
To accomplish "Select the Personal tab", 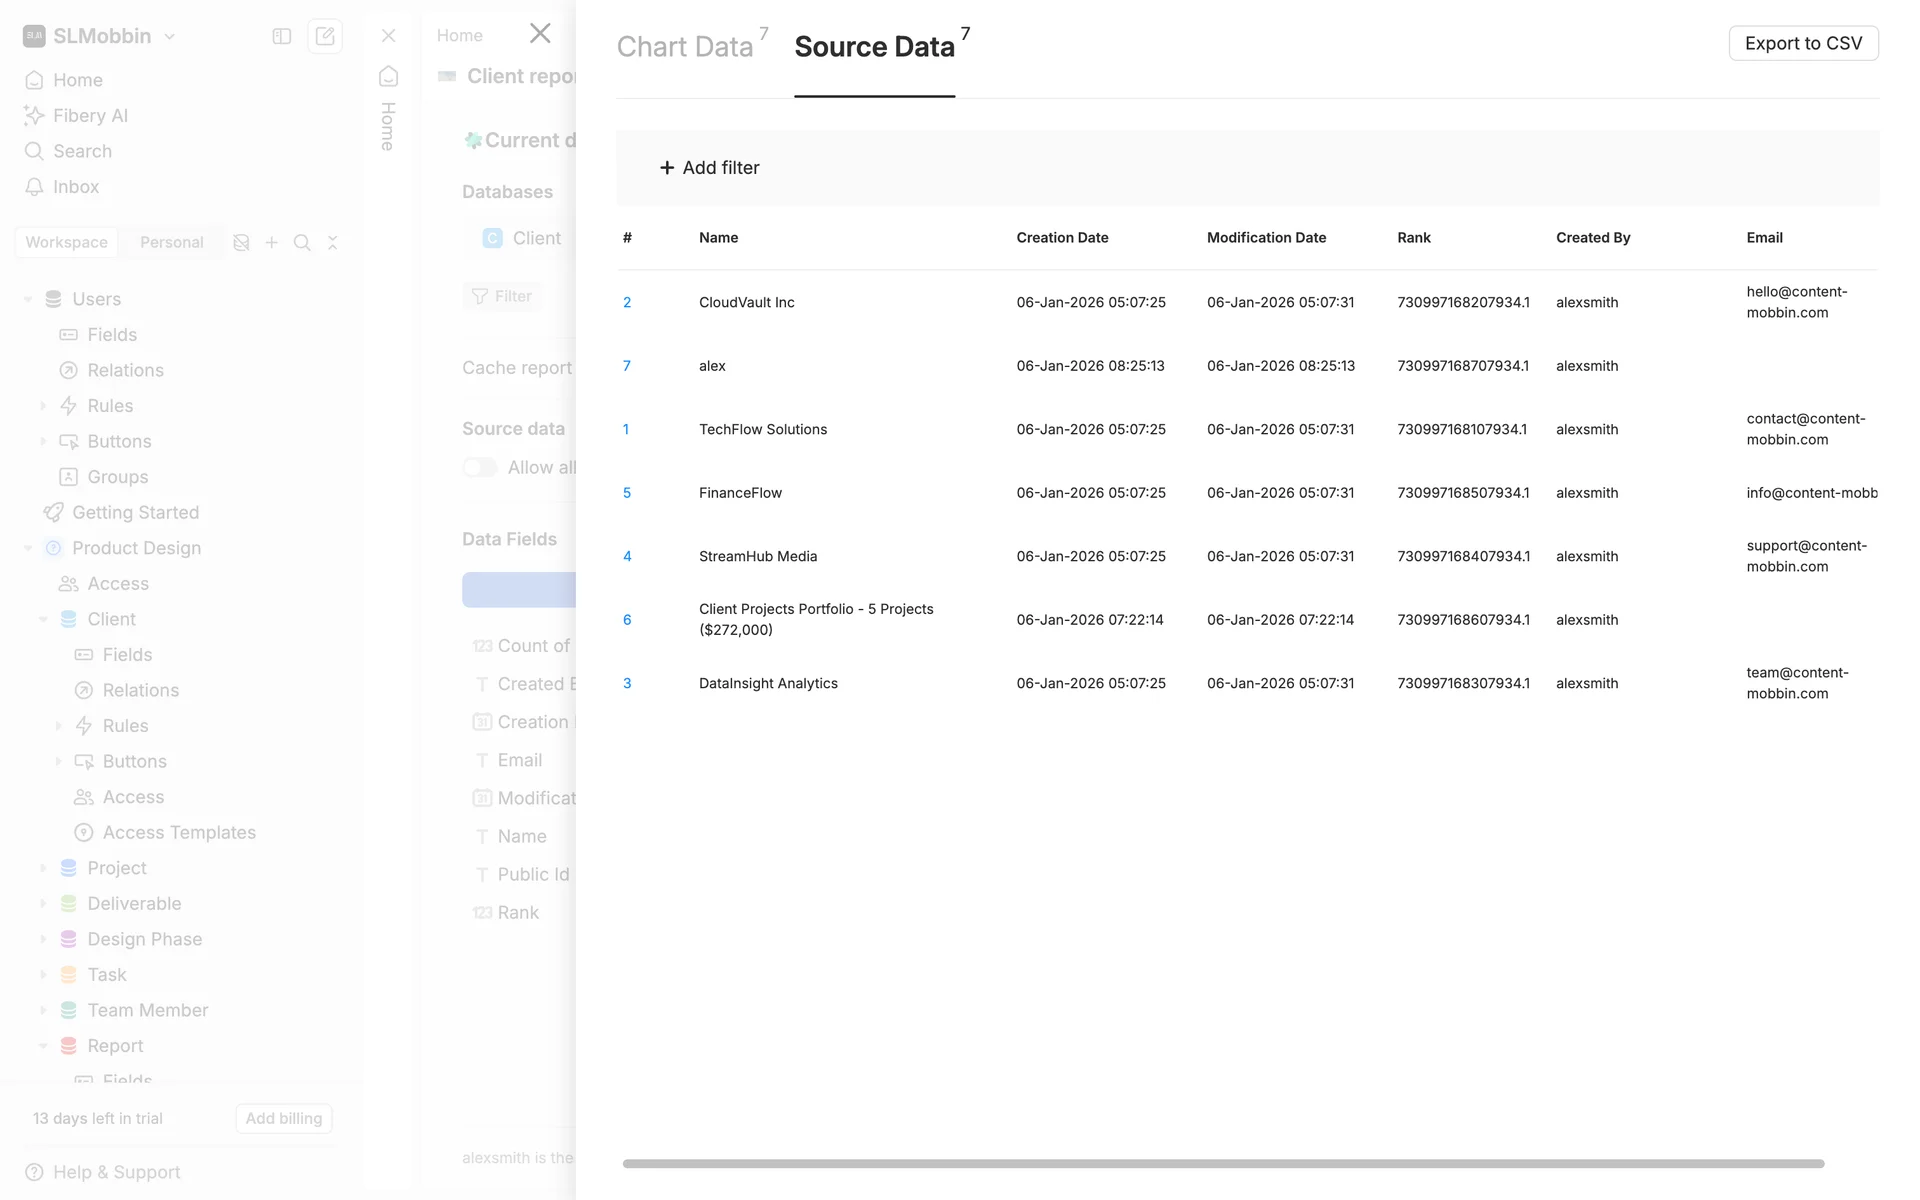I will click(x=171, y=242).
